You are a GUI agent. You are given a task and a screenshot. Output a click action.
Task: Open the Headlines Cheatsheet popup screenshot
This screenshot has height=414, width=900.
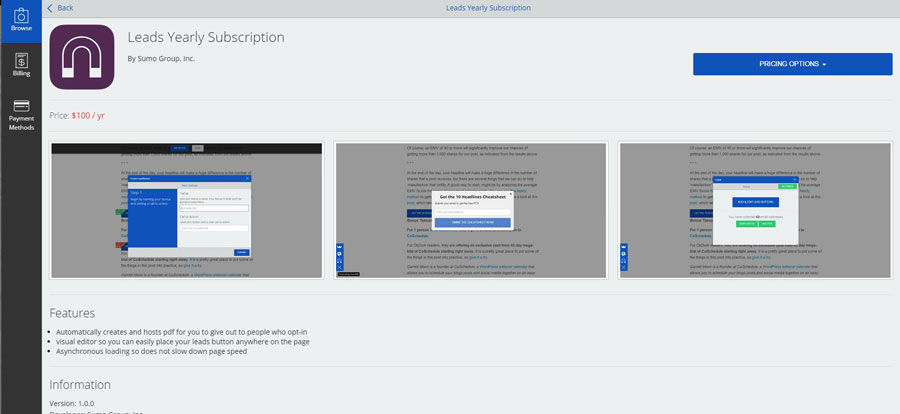tap(471, 210)
